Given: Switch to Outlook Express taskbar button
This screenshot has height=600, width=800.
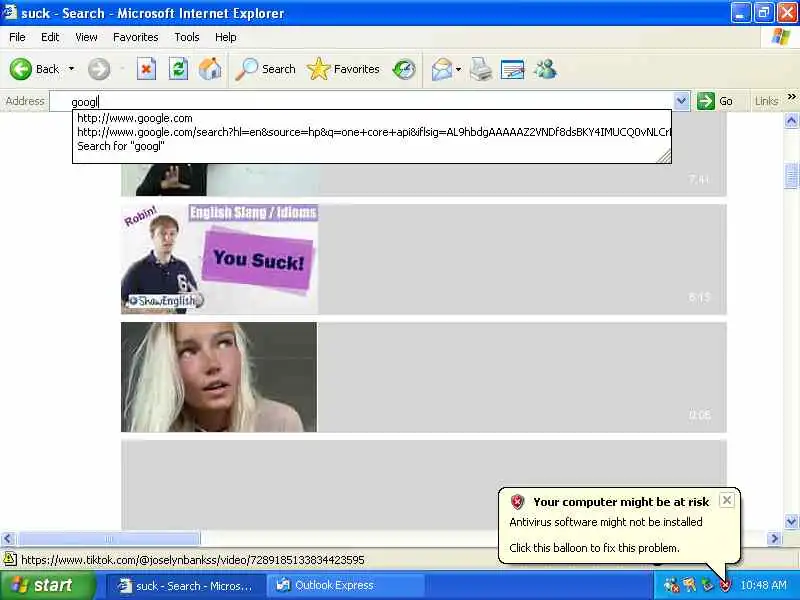Looking at the screenshot, I should 347,586.
